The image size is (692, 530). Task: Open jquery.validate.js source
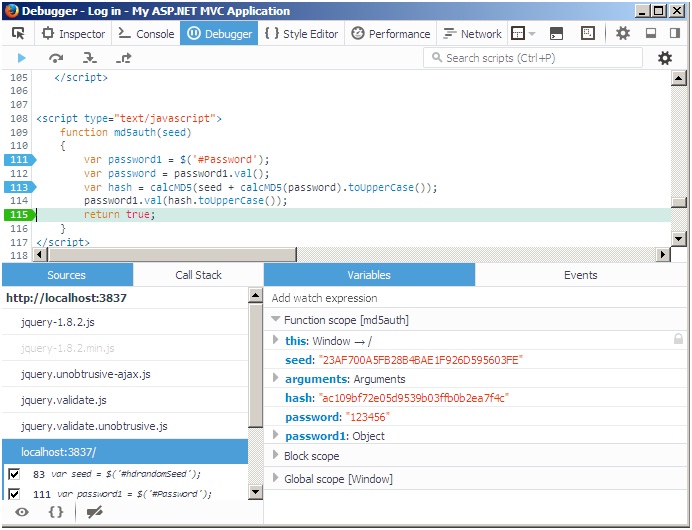[125, 400]
